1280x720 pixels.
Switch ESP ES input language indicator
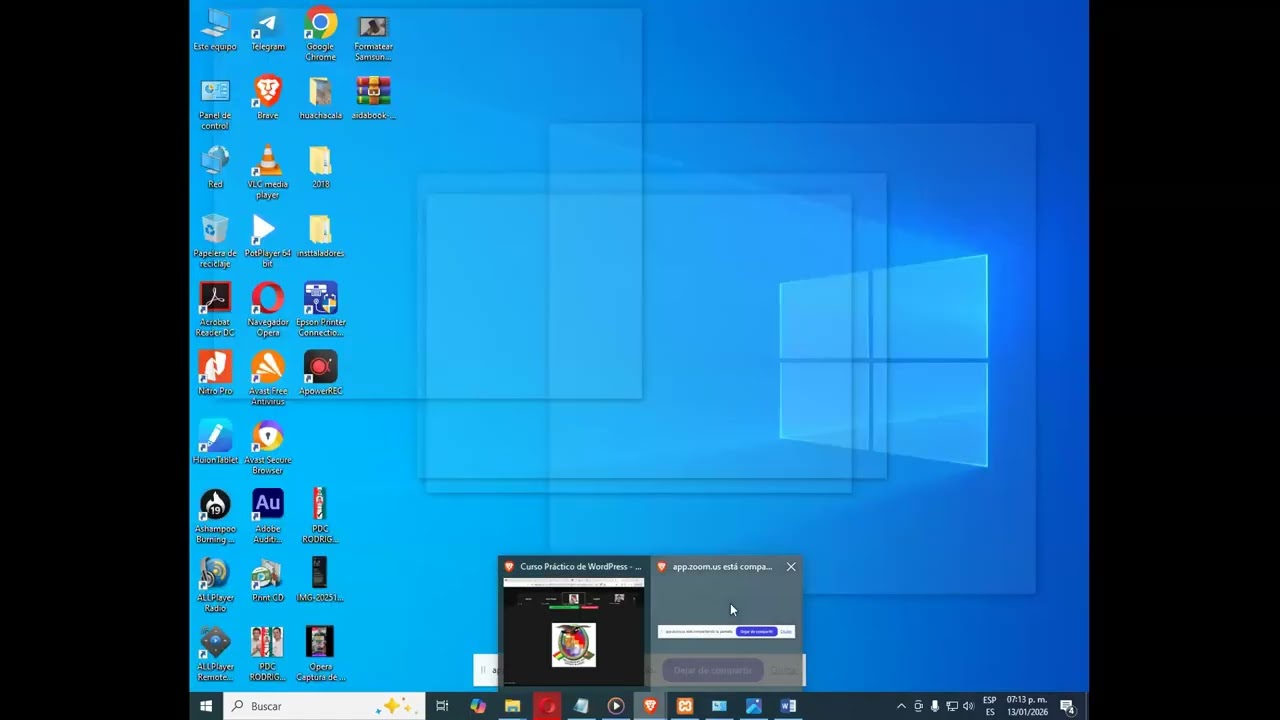tap(990, 706)
